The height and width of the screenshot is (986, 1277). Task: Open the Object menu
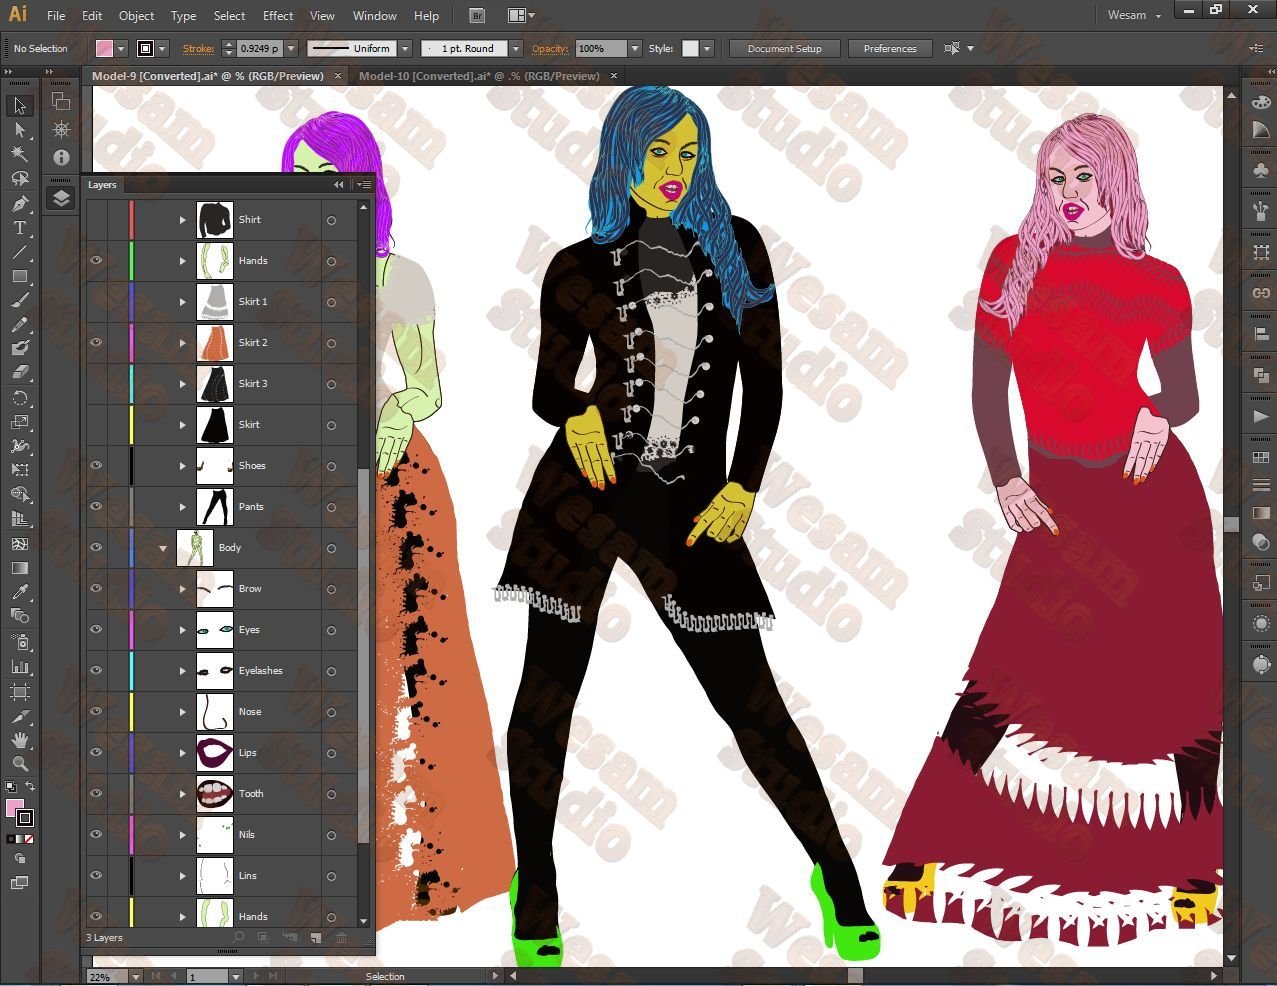pyautogui.click(x=136, y=16)
